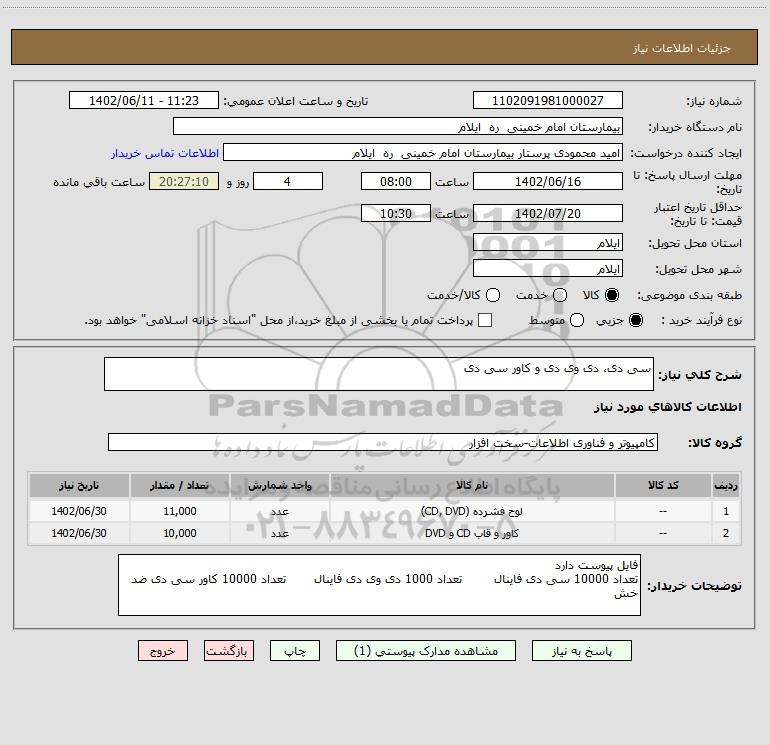Click quantity cell 11,000
The width and height of the screenshot is (770, 745).
coord(180,511)
